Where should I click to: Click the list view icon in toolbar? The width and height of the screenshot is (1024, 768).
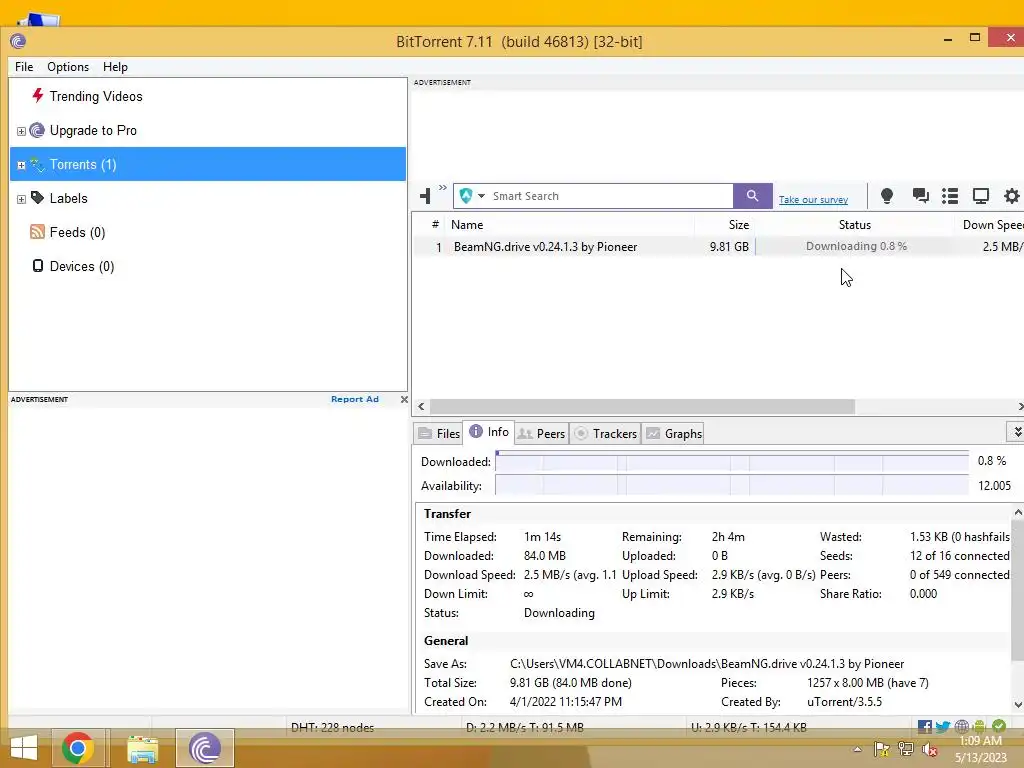(950, 196)
